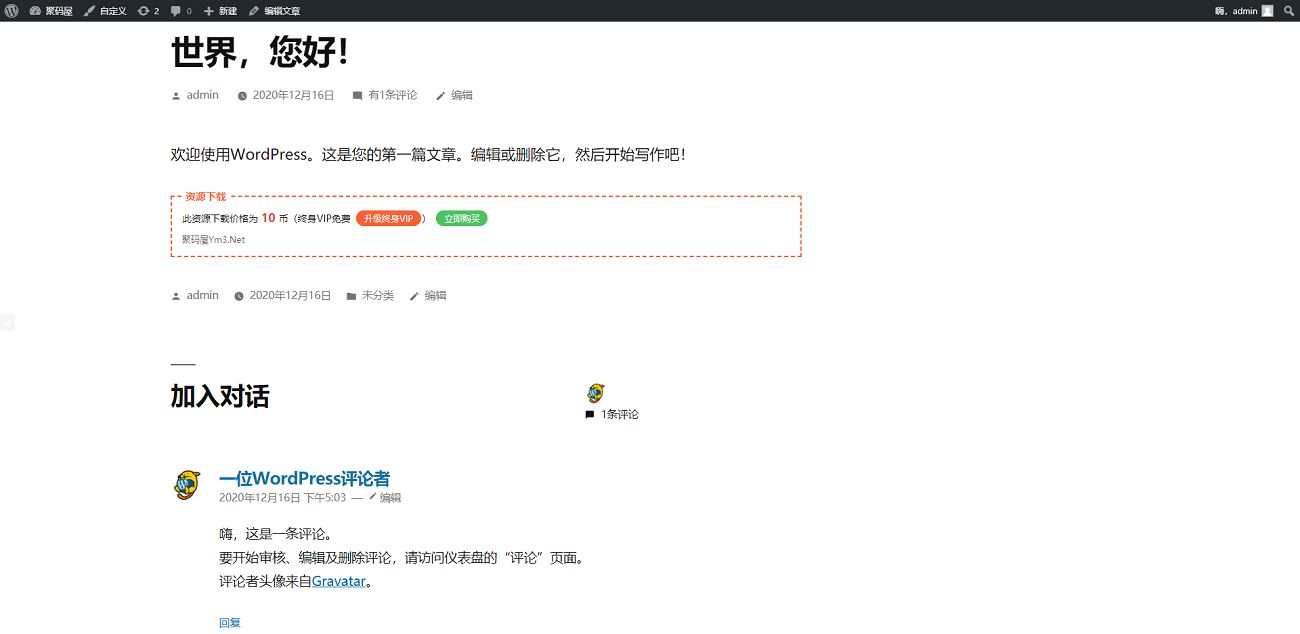
Task: Click the WordPress logo in admin bar
Action: [x=11, y=11]
